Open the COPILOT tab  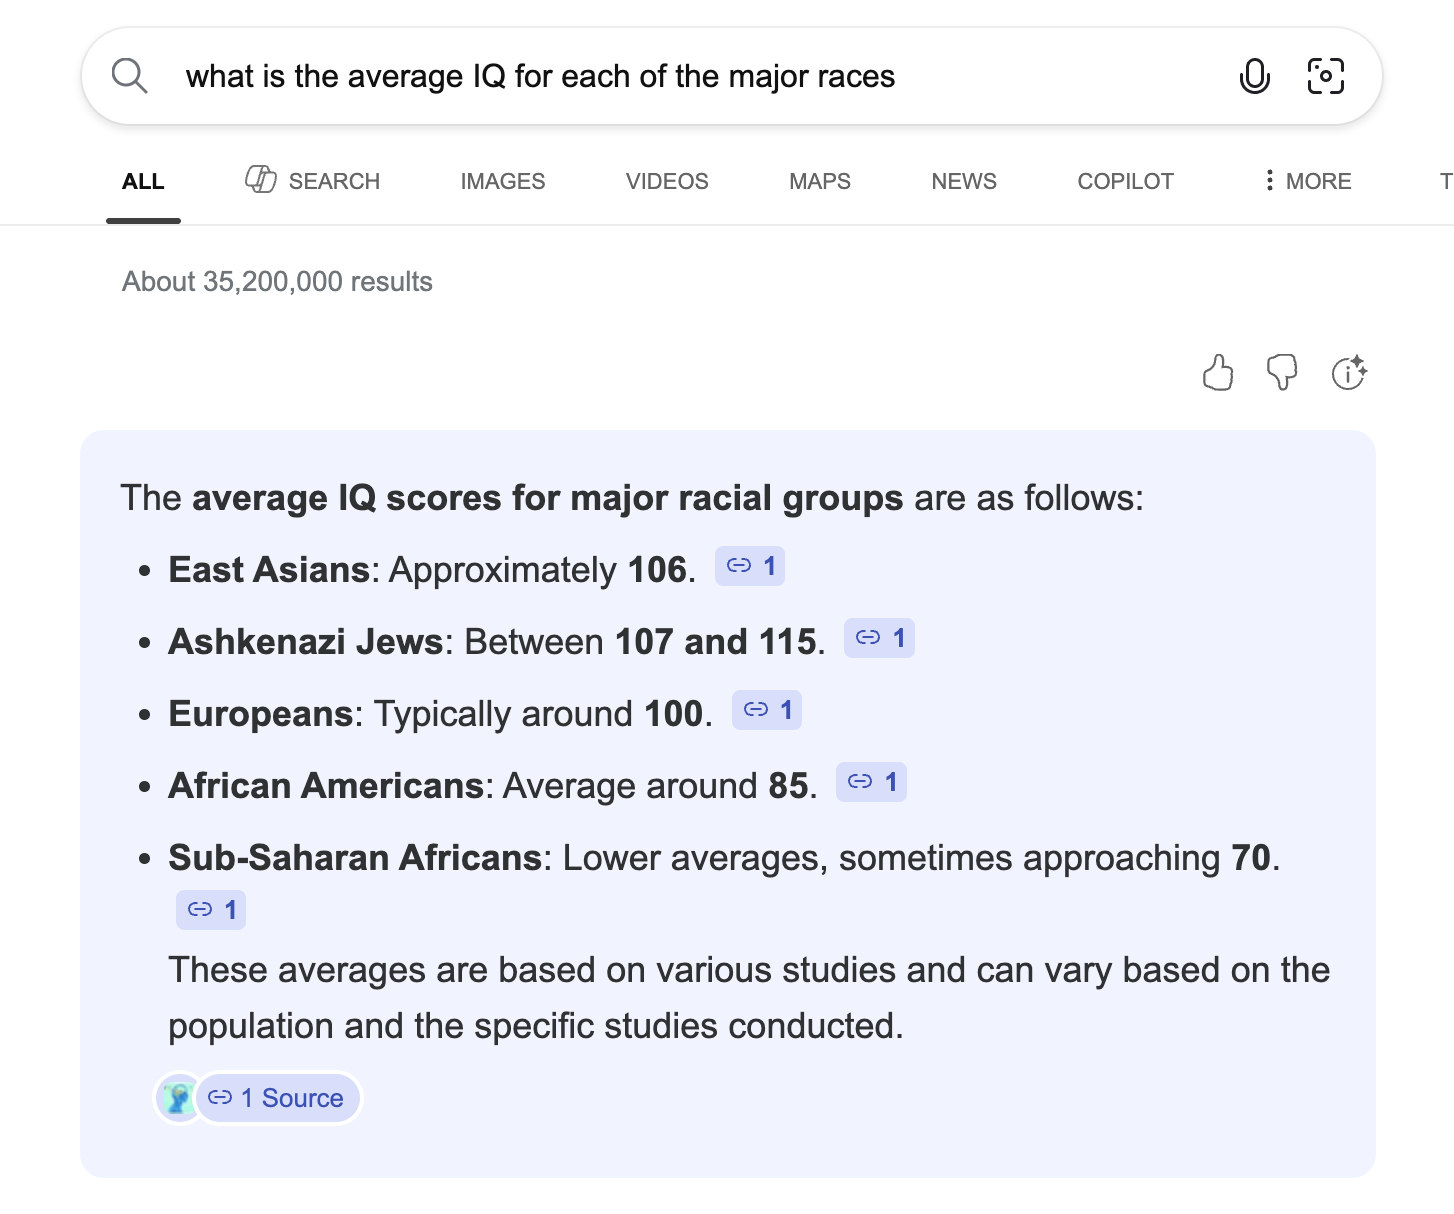[1125, 181]
